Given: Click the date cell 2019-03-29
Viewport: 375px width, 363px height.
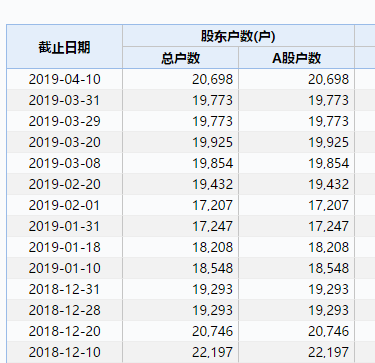Looking at the screenshot, I should 64,121.
